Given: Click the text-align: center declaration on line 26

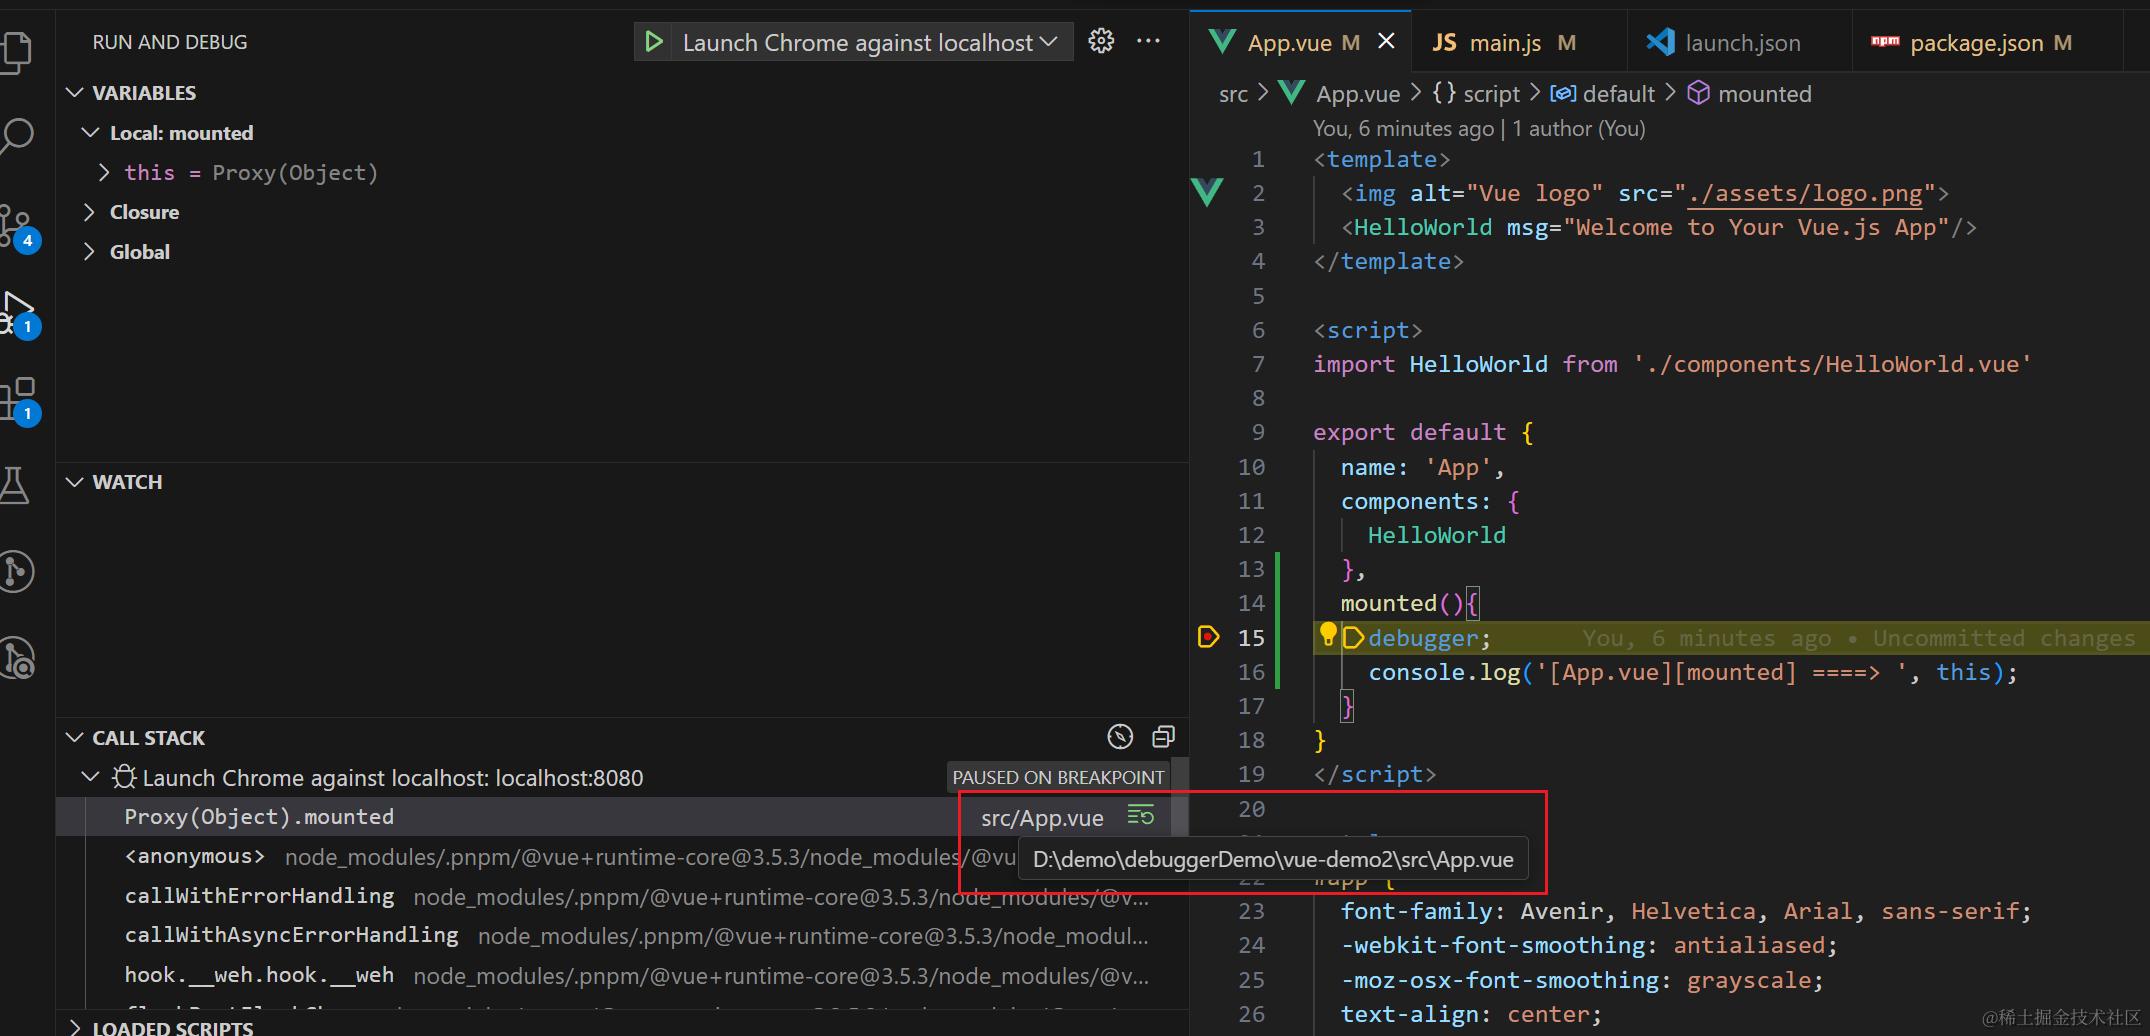Looking at the screenshot, I should 1471,1014.
